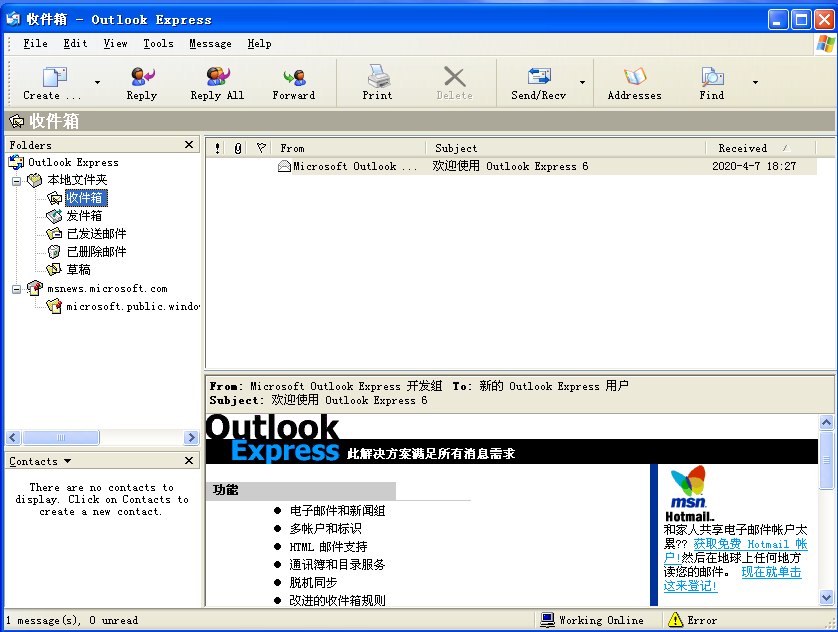
Task: Open the Send/Recv dropdown arrow
Action: (x=583, y=82)
